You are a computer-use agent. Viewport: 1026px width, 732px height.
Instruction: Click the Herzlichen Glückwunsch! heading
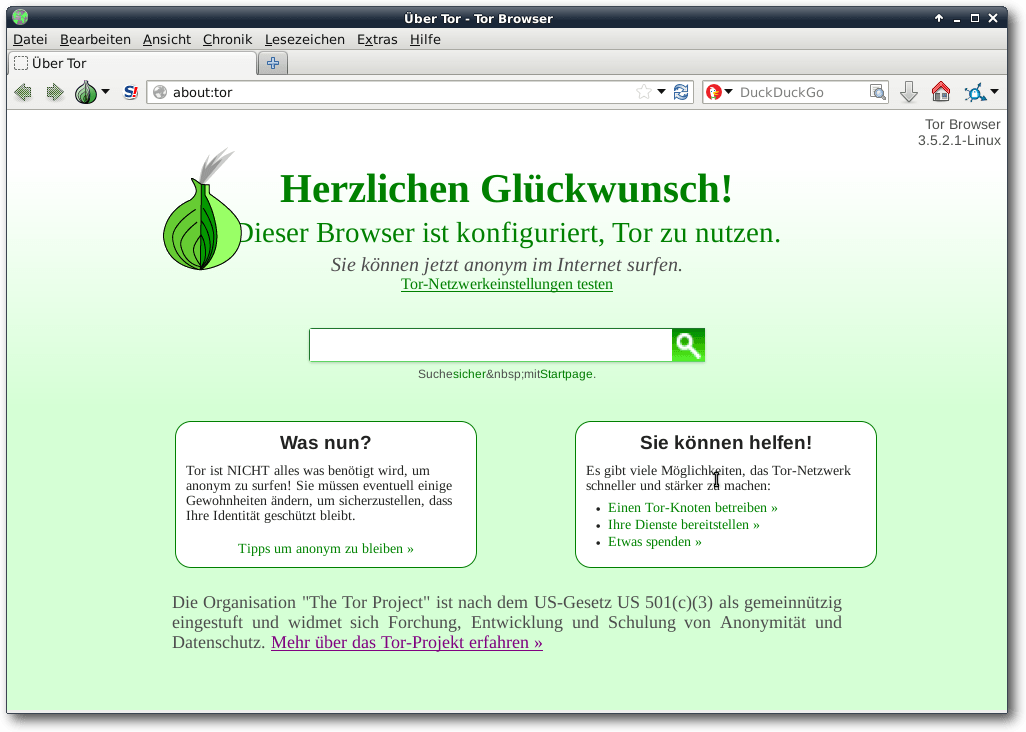(506, 188)
